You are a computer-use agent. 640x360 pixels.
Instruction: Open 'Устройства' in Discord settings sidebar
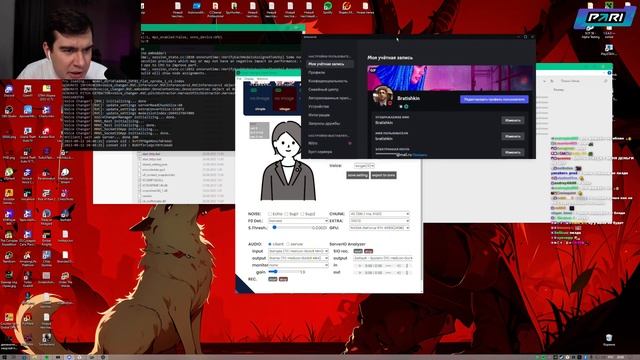point(318,107)
